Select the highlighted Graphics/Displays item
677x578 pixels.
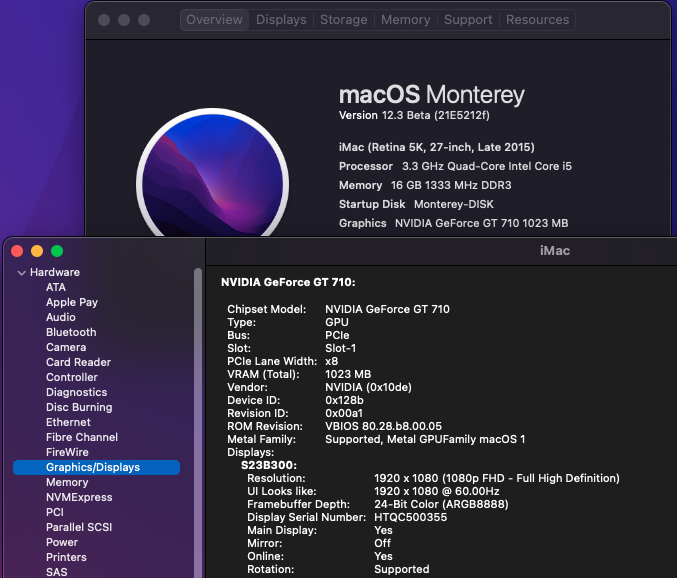(x=96, y=467)
